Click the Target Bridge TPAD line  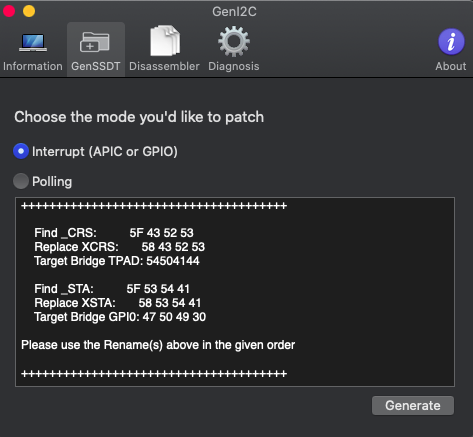tap(117, 261)
